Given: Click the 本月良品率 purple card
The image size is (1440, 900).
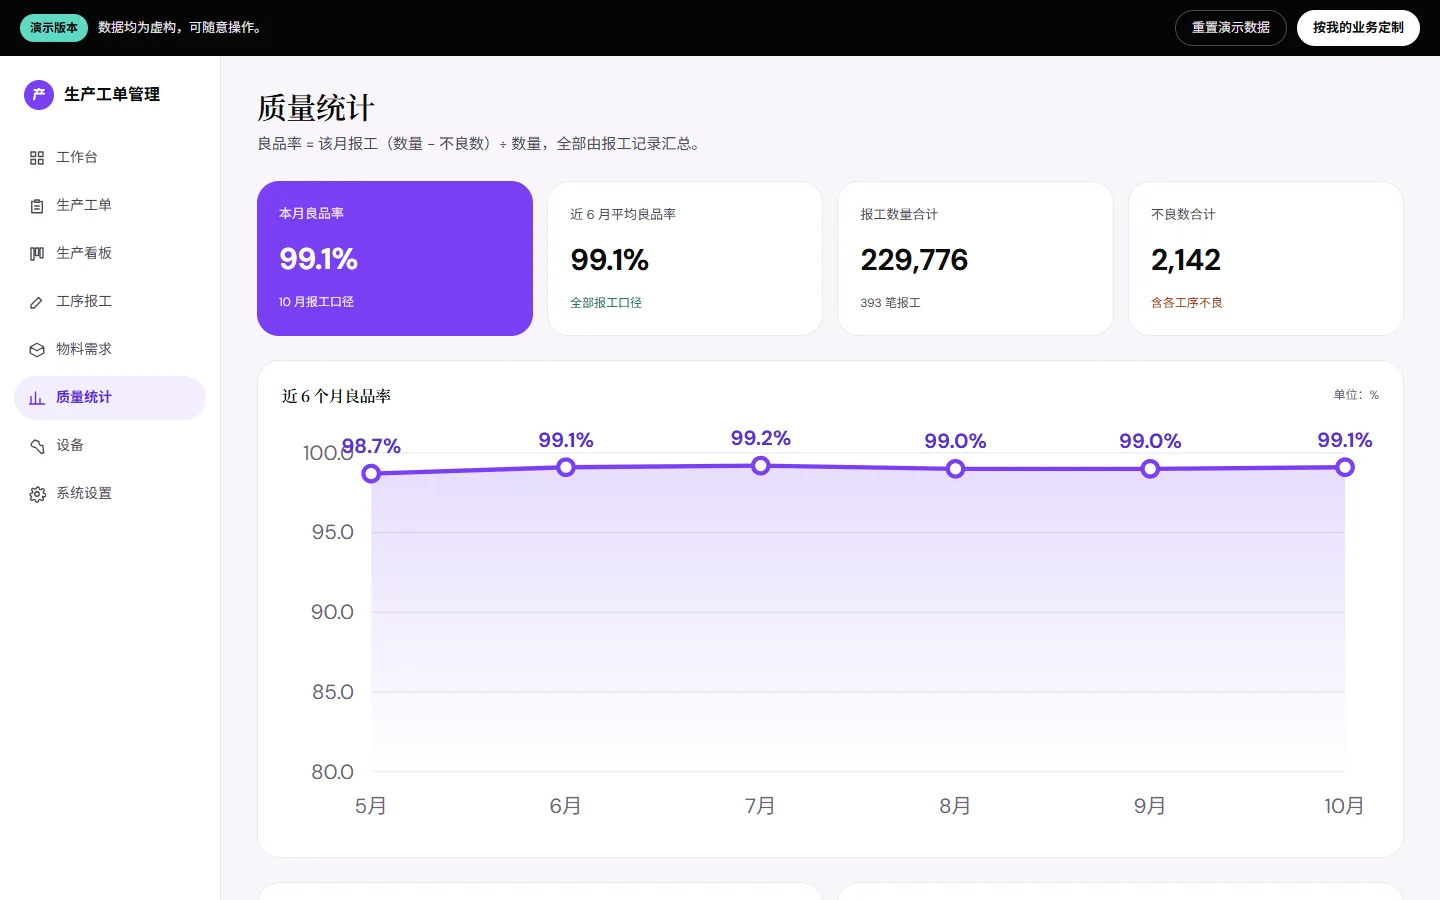Looking at the screenshot, I should (x=395, y=258).
